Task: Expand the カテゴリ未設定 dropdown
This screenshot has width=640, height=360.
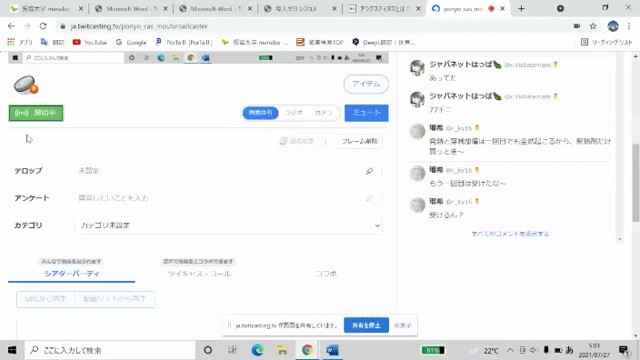Action: [229, 225]
